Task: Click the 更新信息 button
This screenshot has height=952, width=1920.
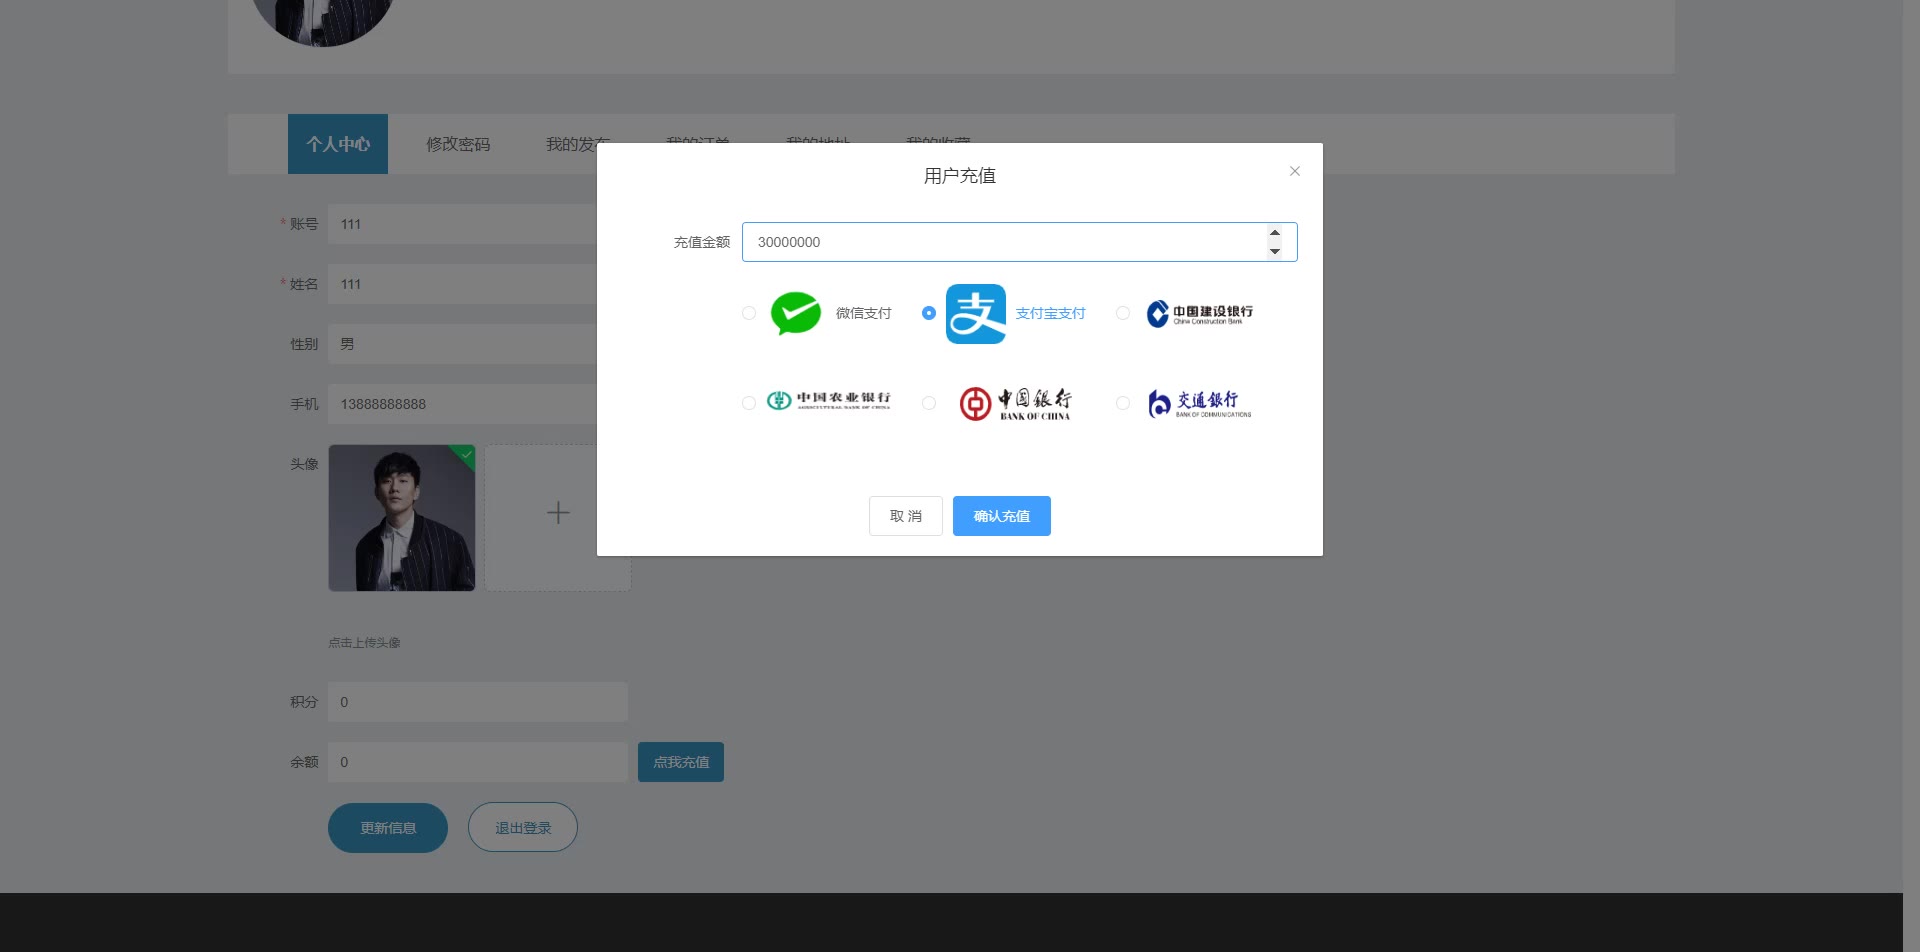Action: pos(388,828)
